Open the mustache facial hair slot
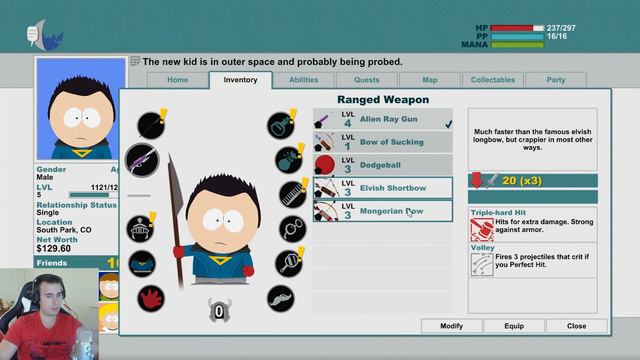This screenshot has height=360, width=640. click(280, 298)
